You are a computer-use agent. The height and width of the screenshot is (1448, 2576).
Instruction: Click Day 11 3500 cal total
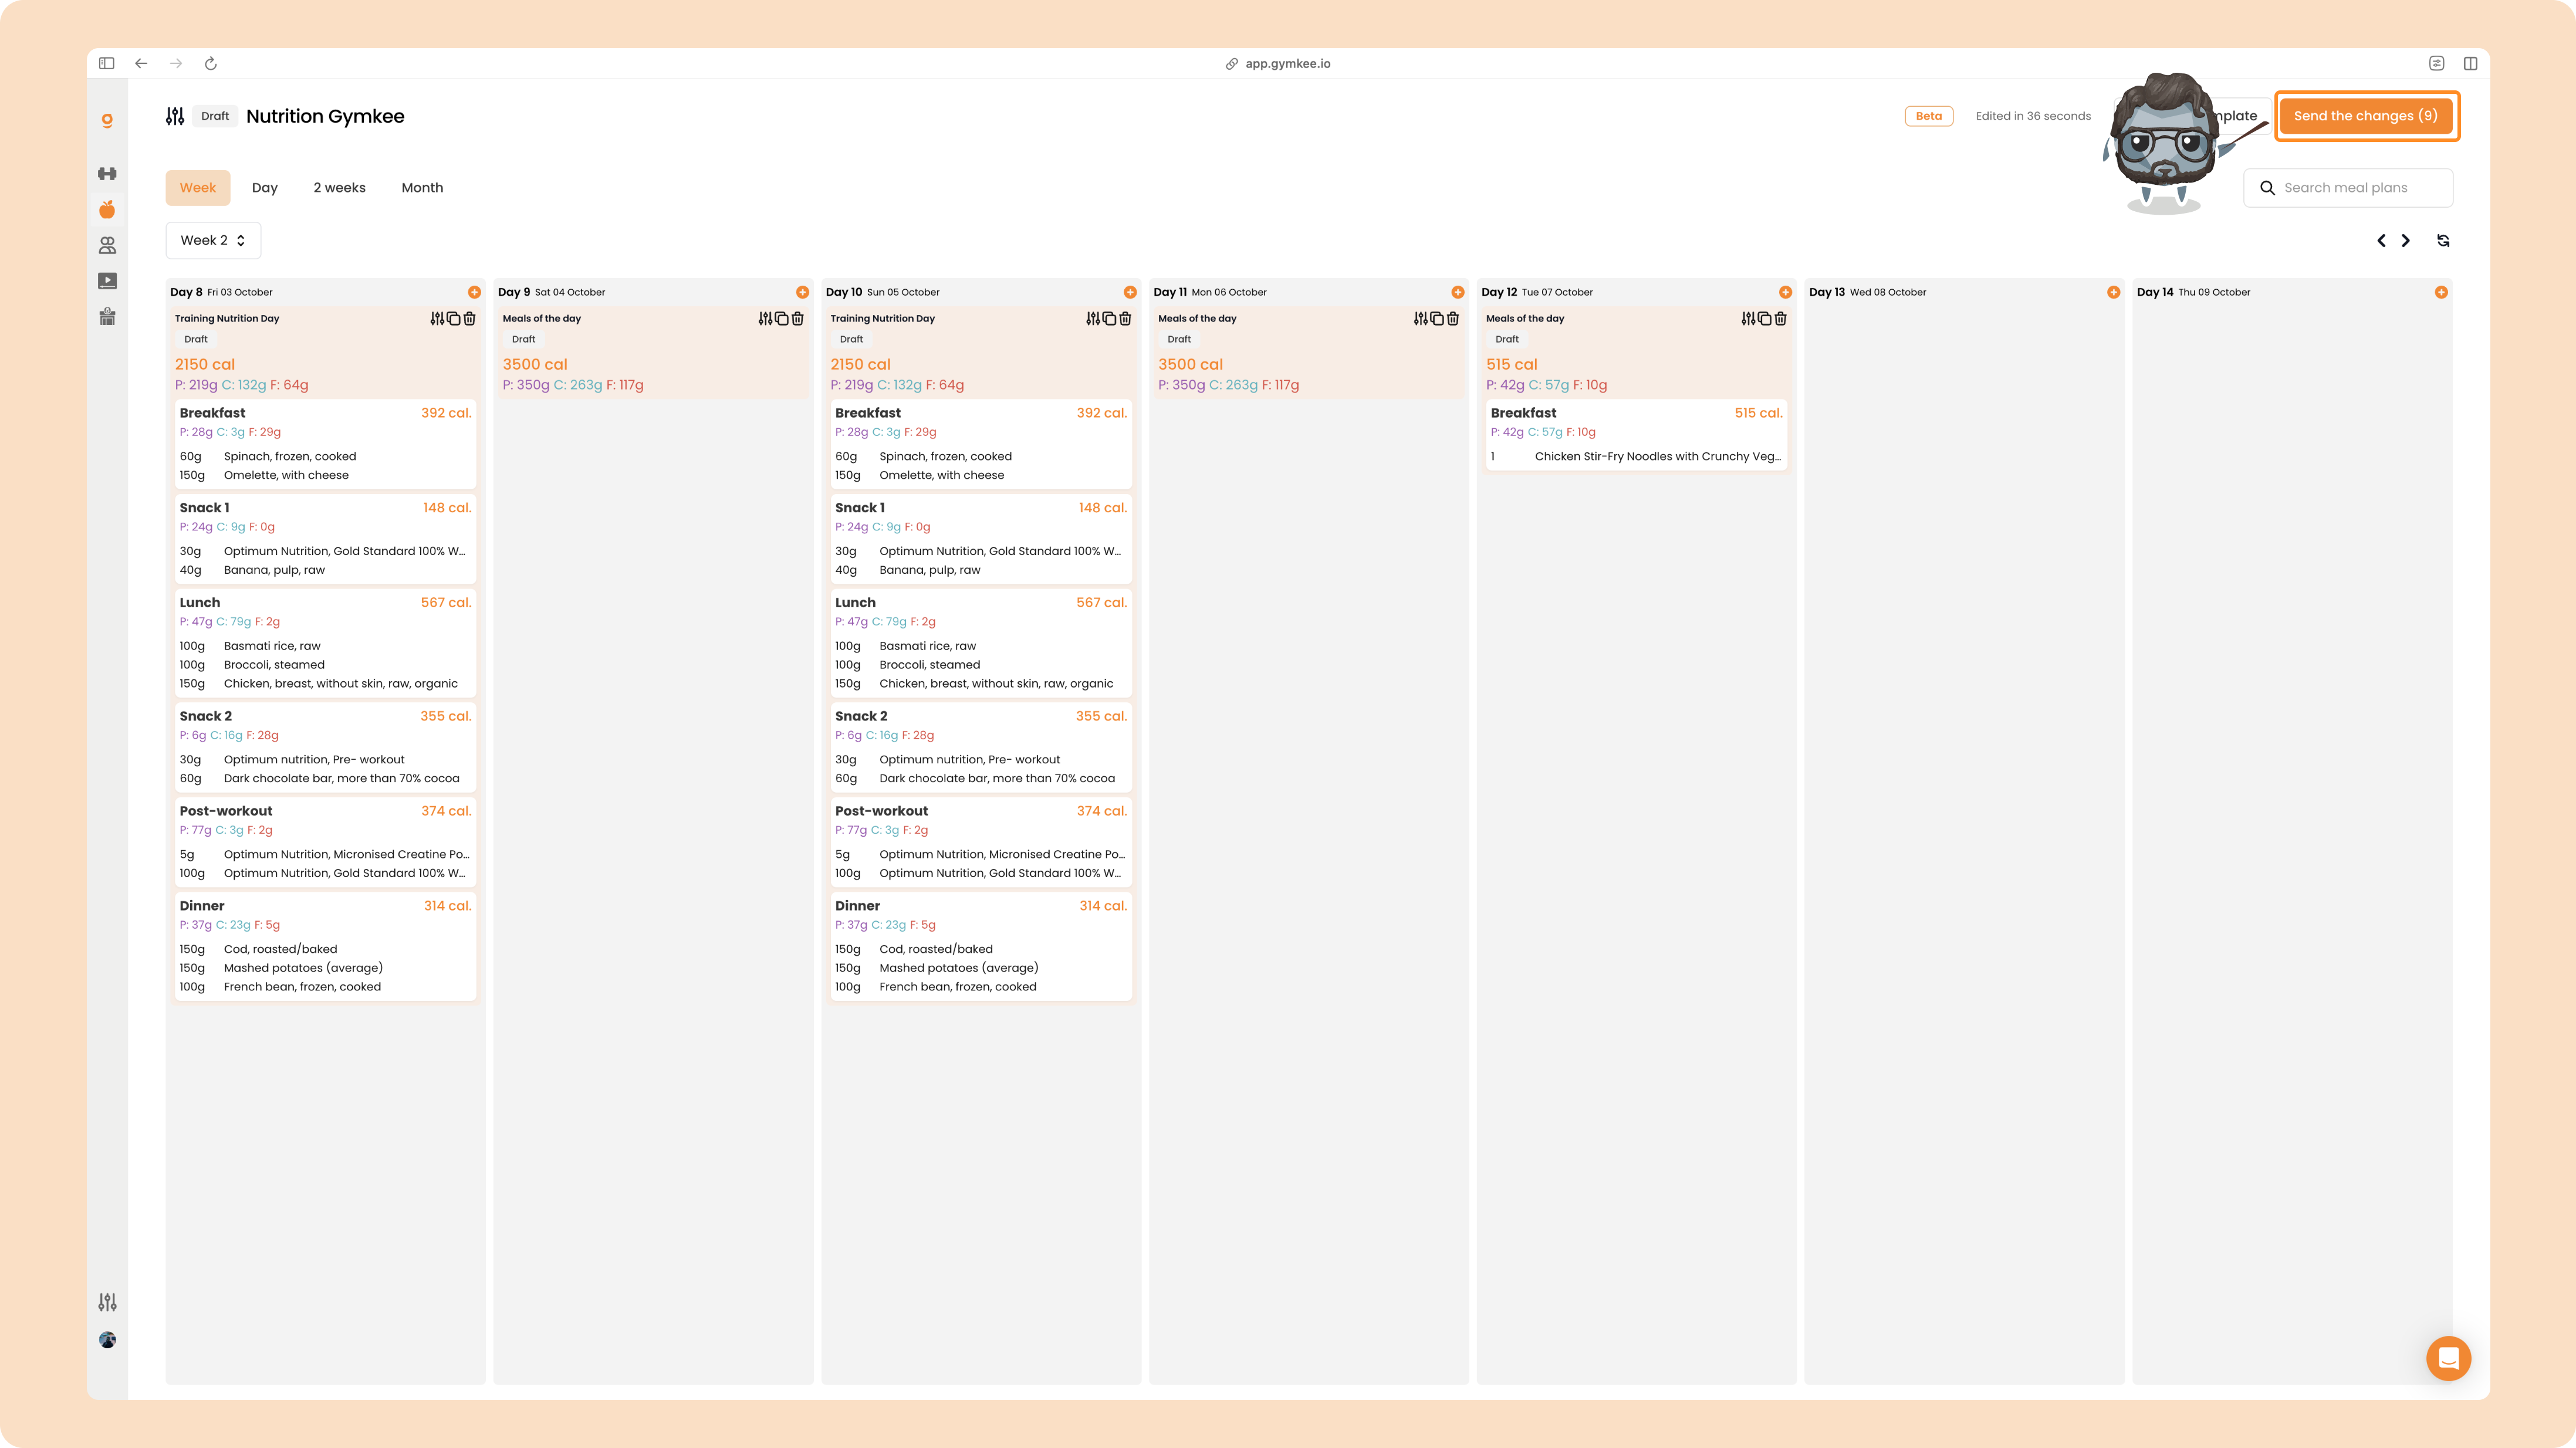[1190, 364]
